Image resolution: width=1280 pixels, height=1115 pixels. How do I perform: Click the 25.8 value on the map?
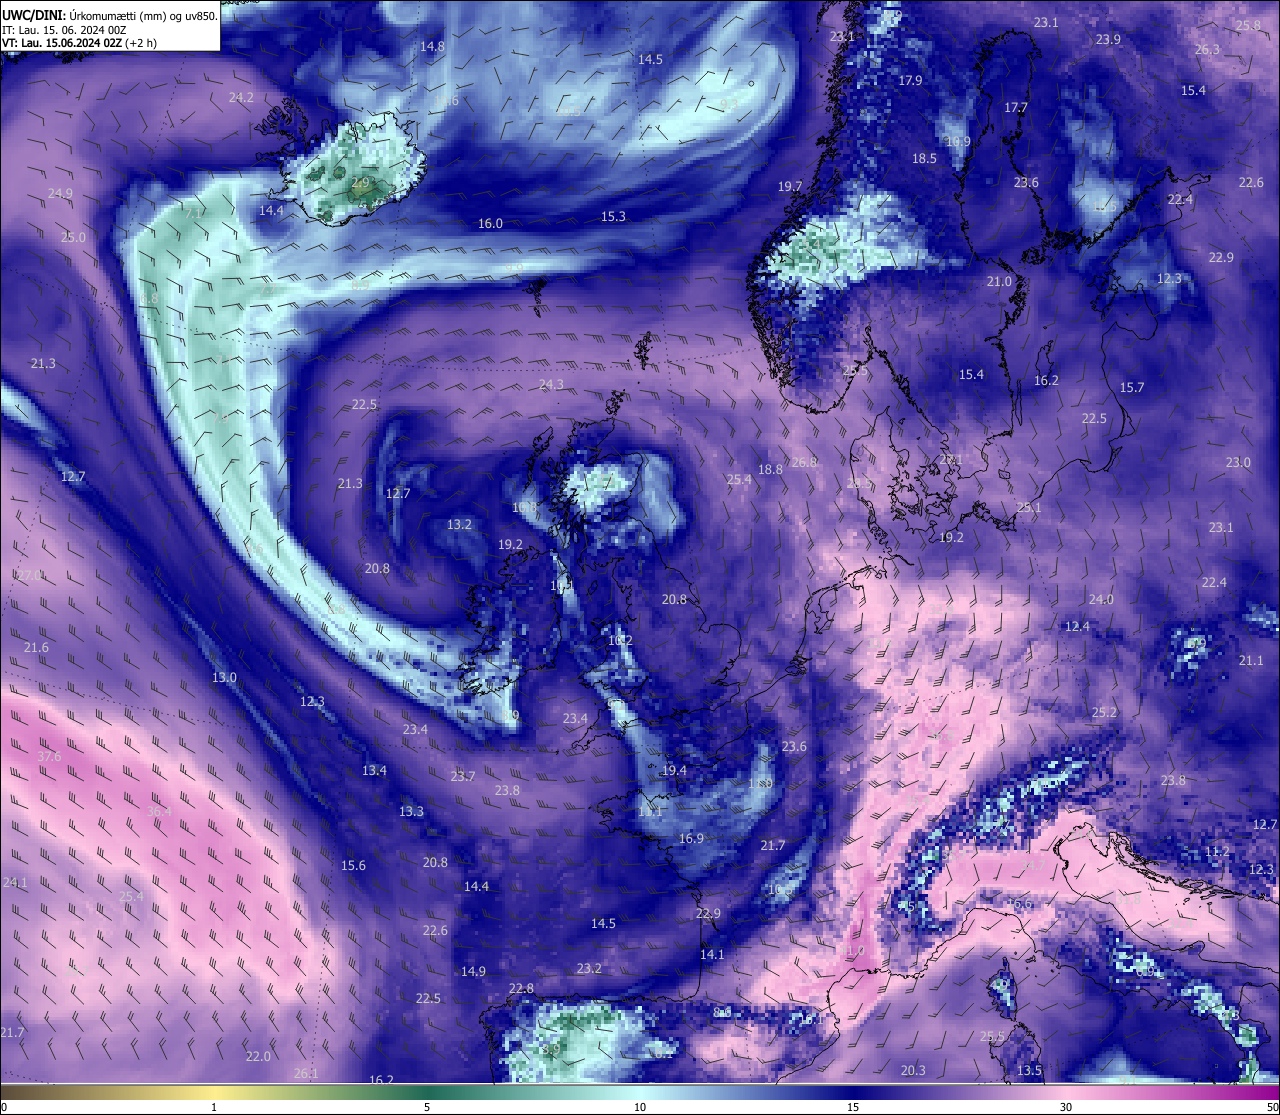(x=1248, y=26)
